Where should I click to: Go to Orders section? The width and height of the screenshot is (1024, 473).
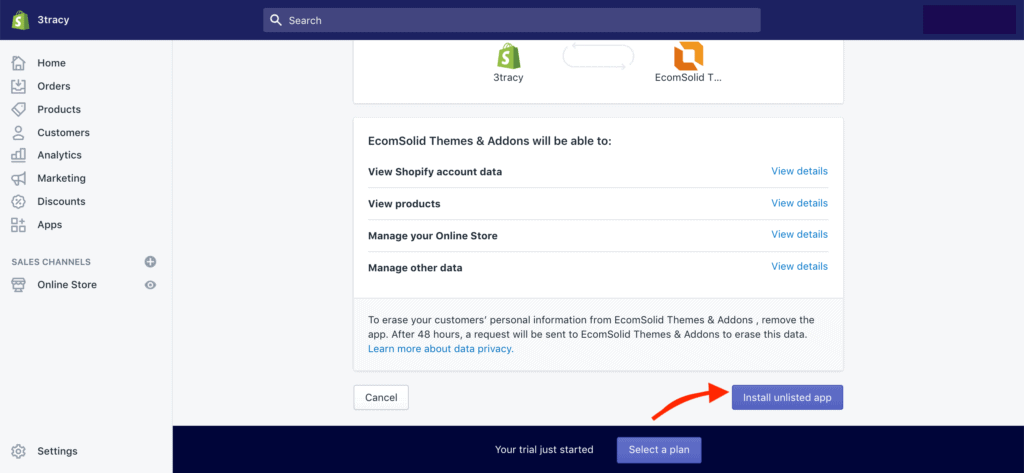coord(54,86)
